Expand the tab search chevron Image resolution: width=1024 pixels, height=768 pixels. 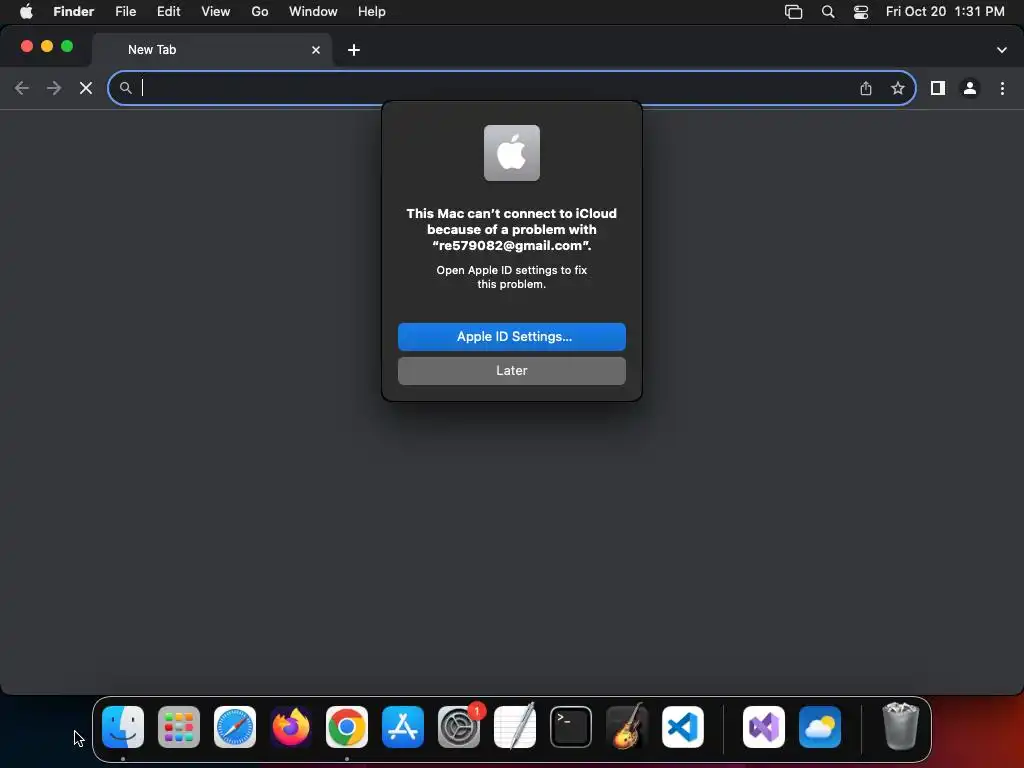point(1001,50)
